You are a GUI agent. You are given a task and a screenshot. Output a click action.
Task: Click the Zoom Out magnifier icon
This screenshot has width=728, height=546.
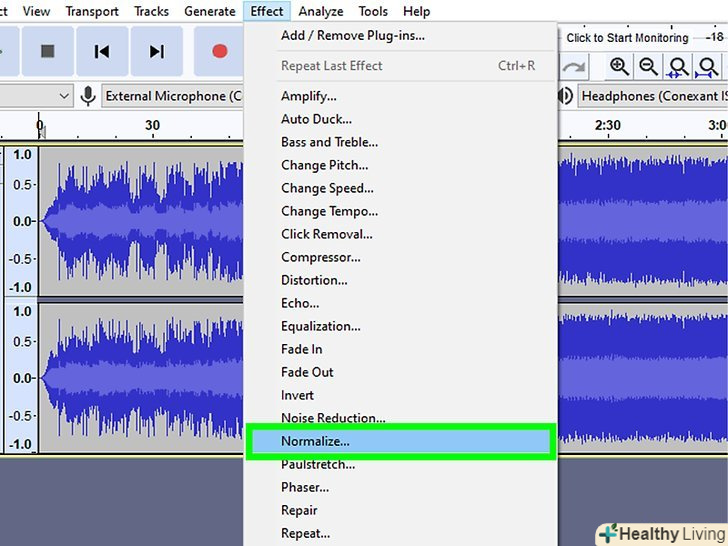[x=648, y=67]
